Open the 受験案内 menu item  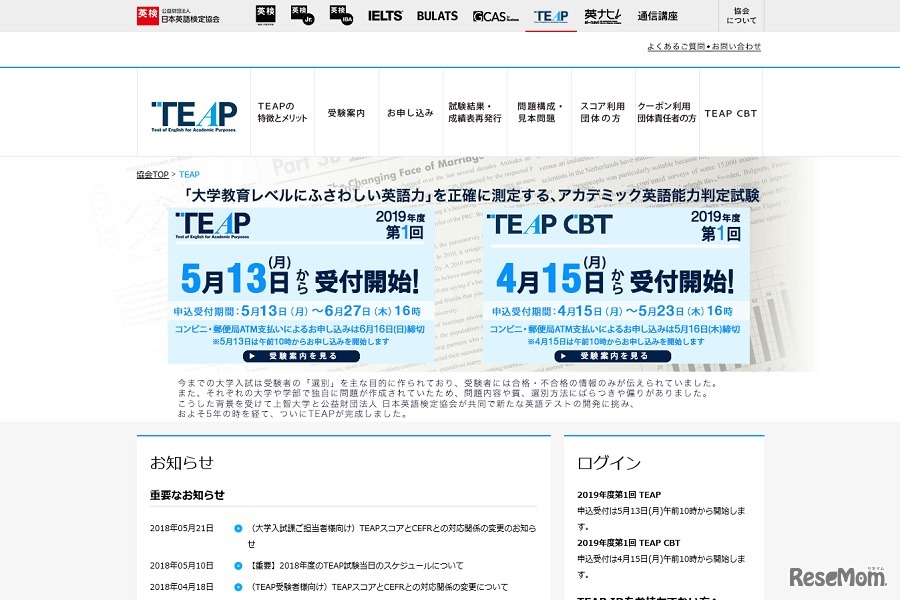346,113
